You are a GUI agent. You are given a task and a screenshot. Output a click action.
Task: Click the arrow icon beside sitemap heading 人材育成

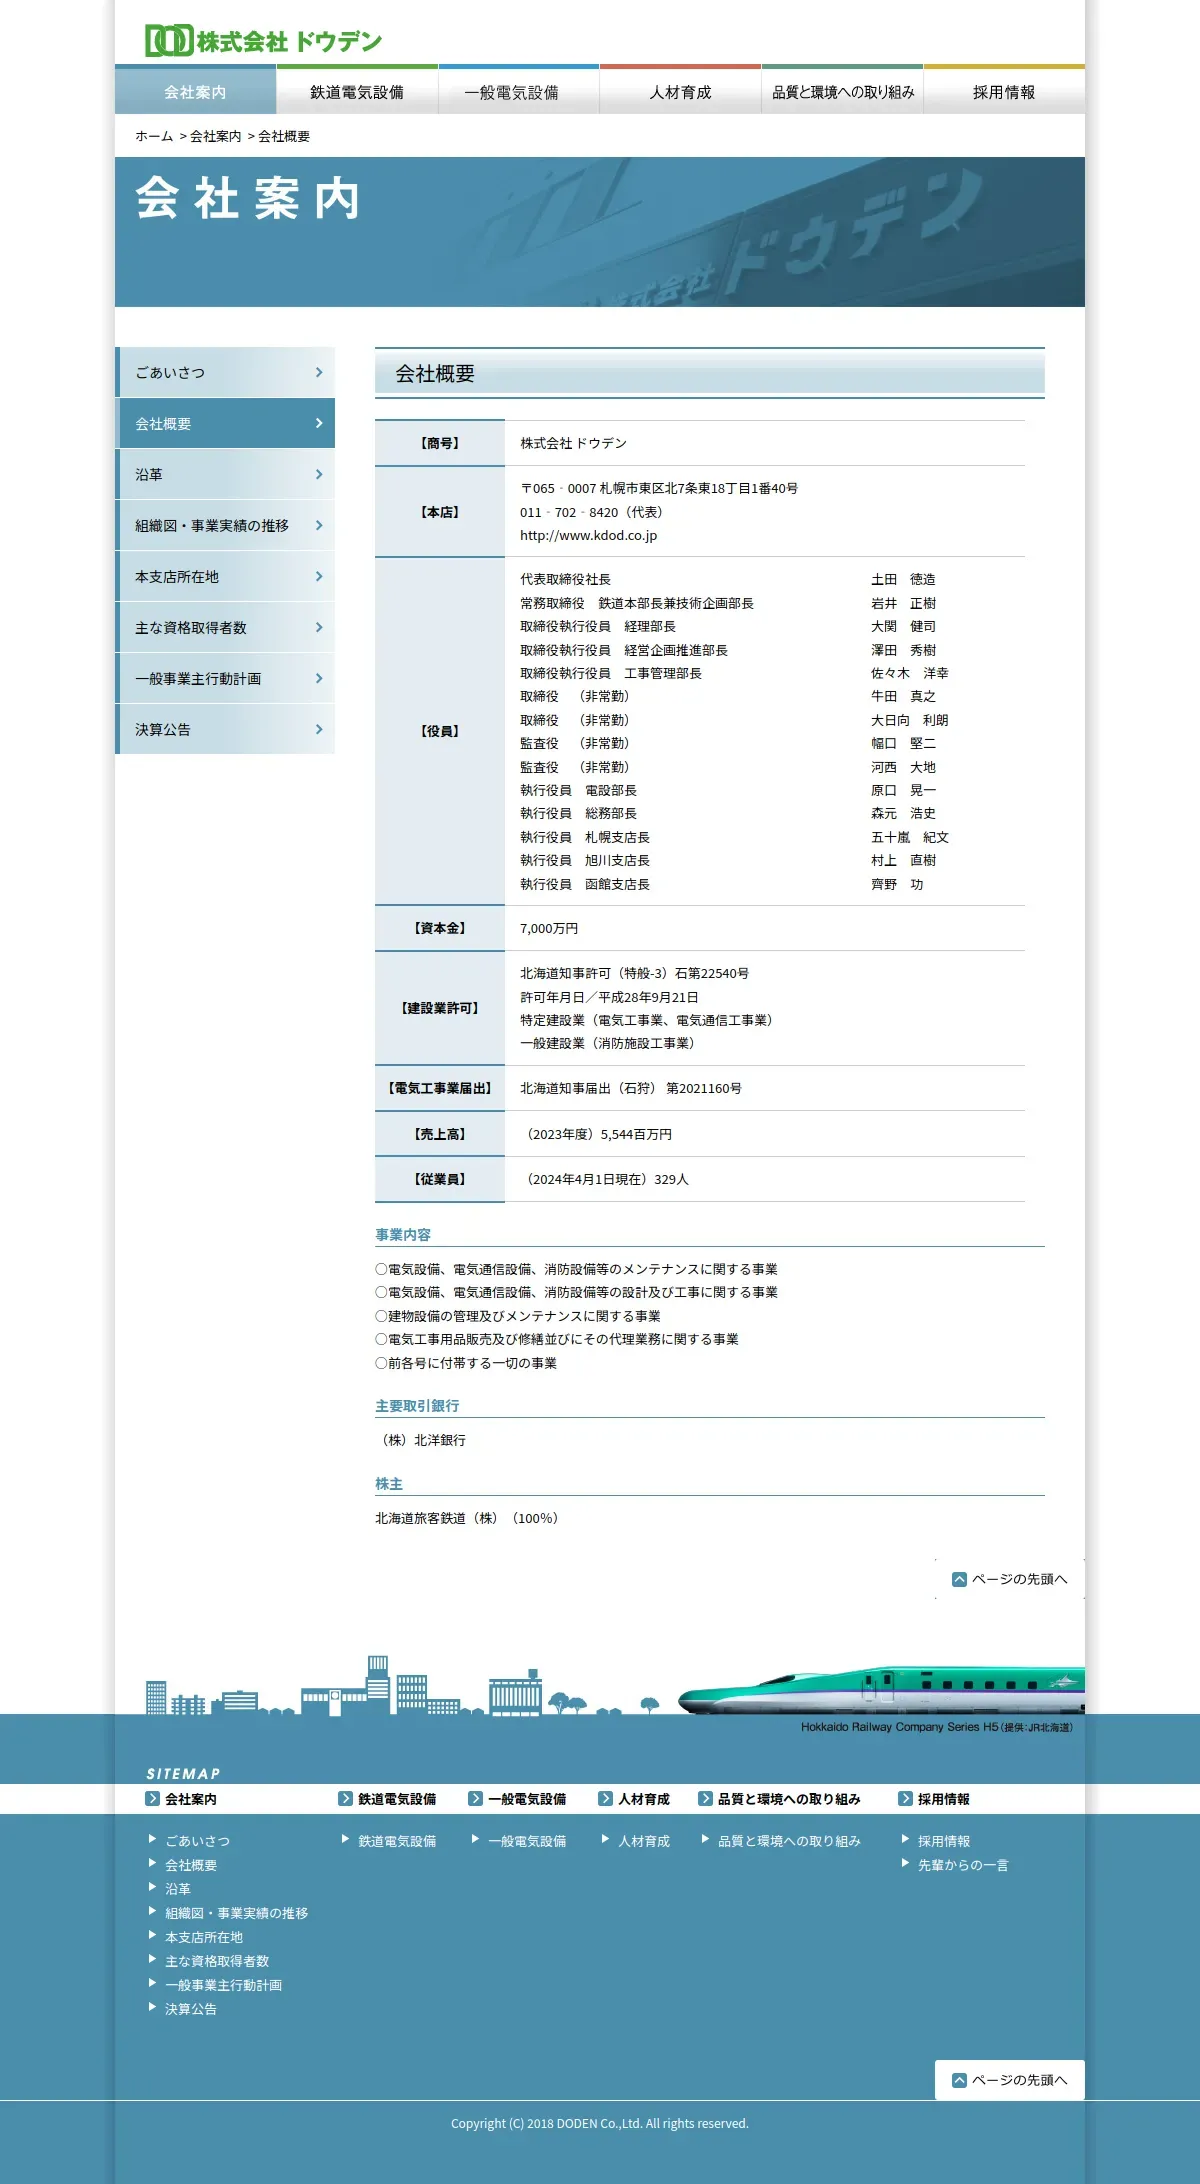coord(605,1798)
